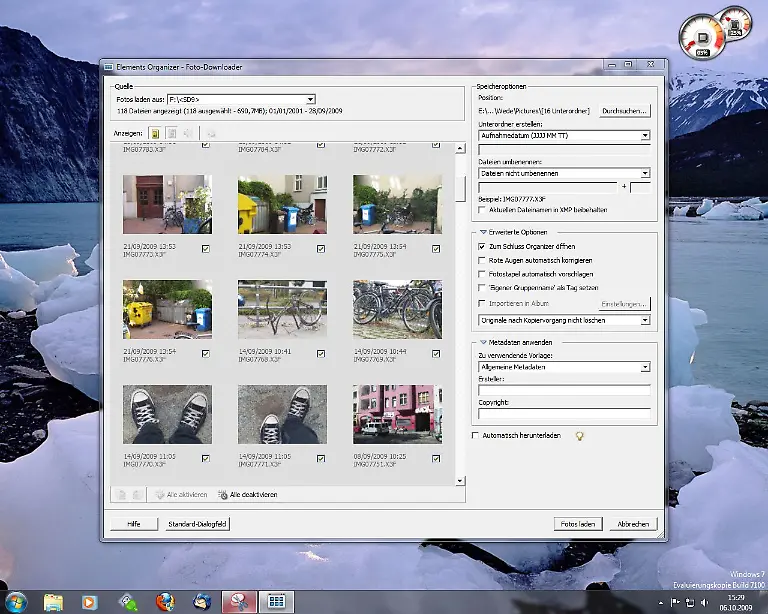Collapse the 'Metadaten anwenden' section
Image resolution: width=768 pixels, height=614 pixels.
point(484,342)
